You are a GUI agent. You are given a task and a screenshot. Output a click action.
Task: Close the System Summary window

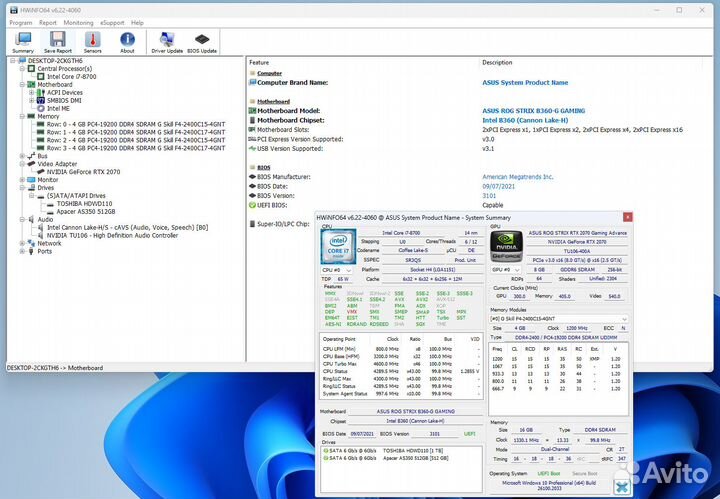click(627, 217)
